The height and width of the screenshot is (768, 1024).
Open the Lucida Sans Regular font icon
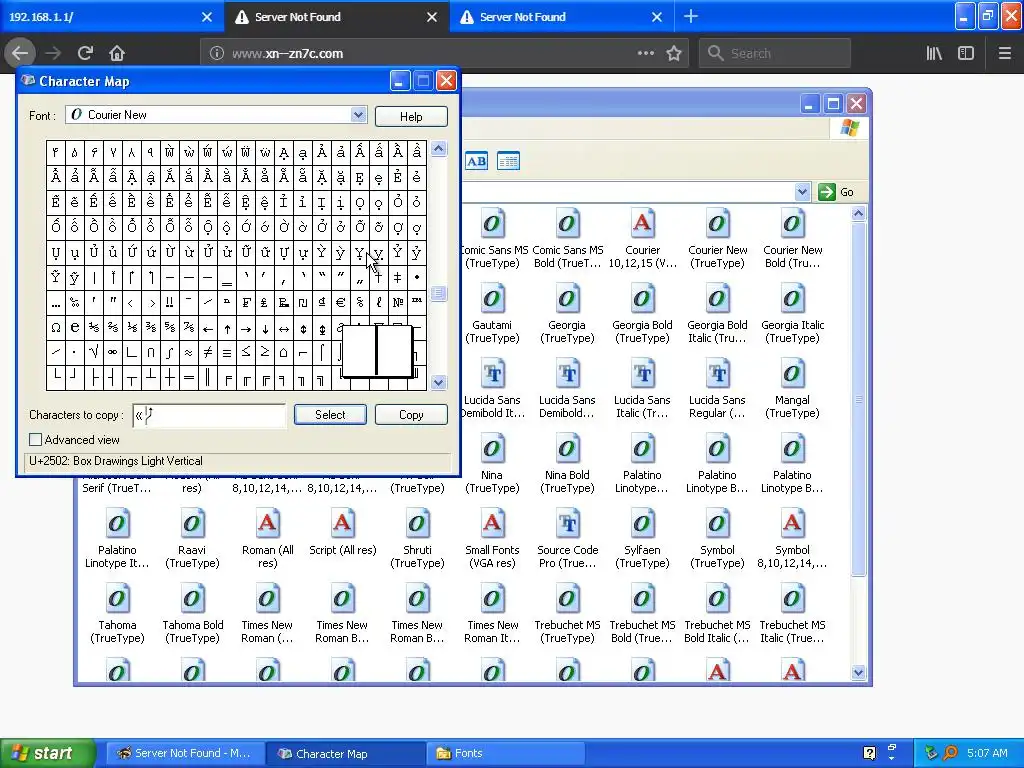coord(716,374)
